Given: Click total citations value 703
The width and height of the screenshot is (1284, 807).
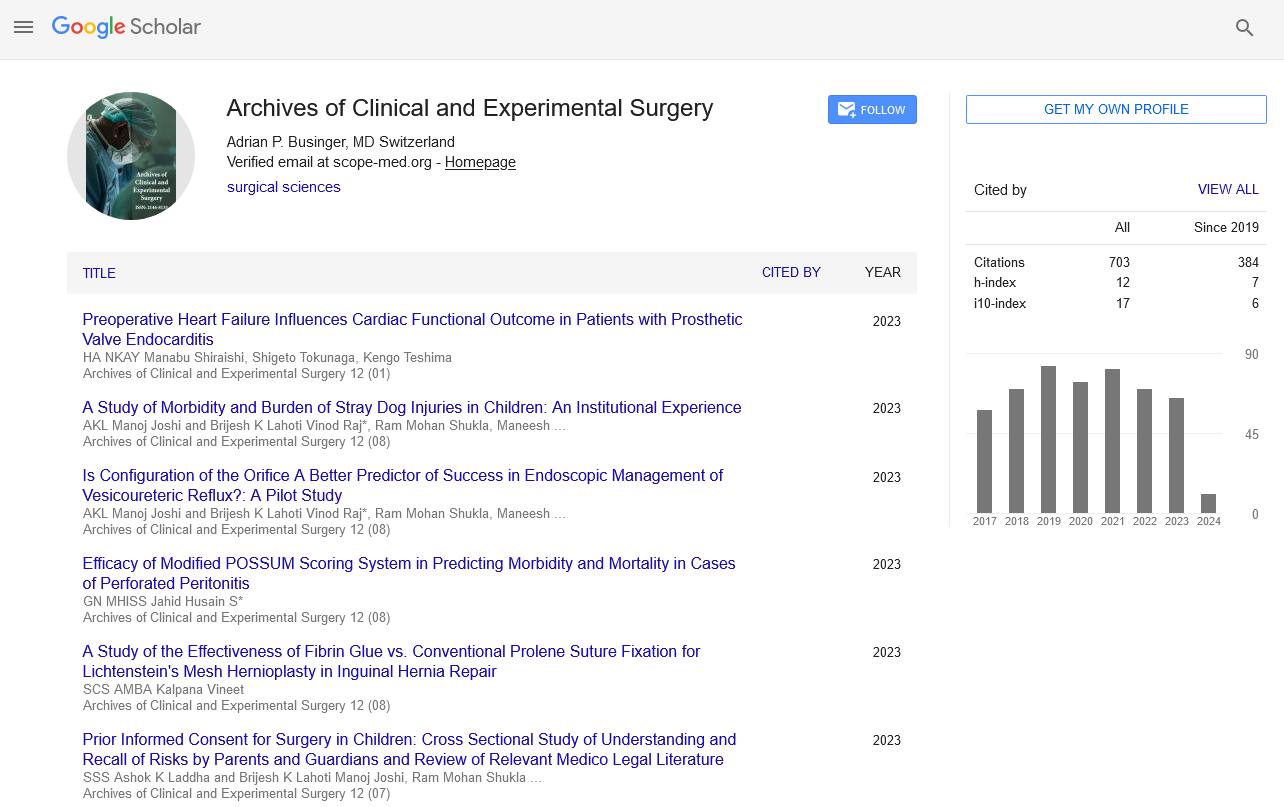Looking at the screenshot, I should (x=1119, y=262).
